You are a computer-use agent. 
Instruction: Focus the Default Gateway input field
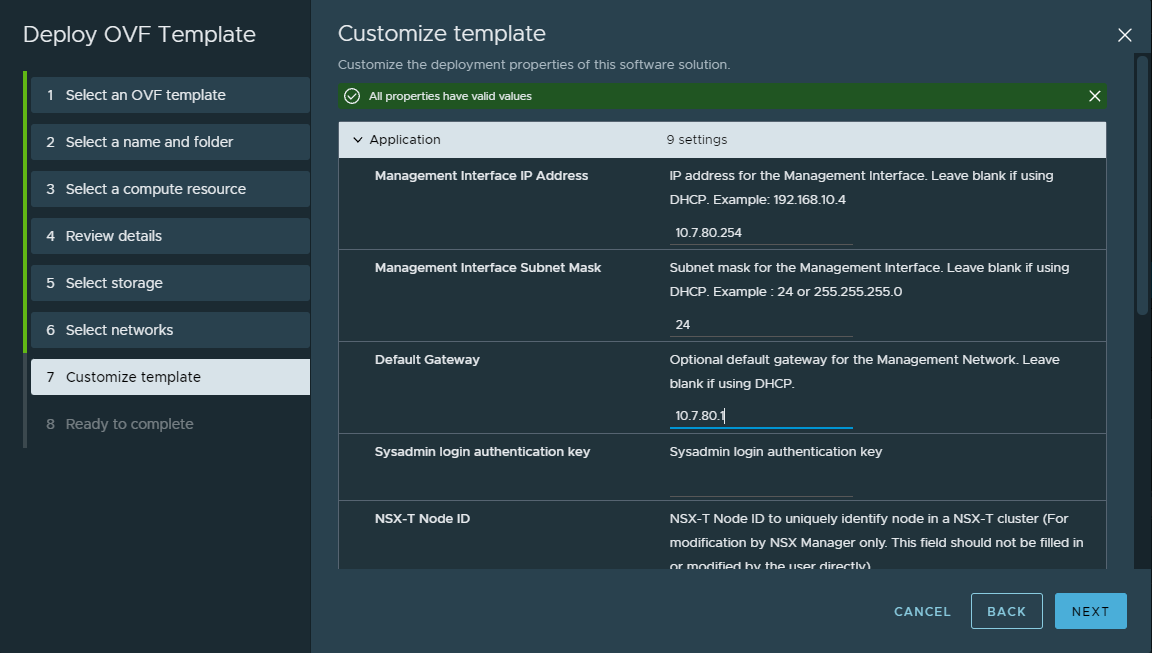pos(760,416)
